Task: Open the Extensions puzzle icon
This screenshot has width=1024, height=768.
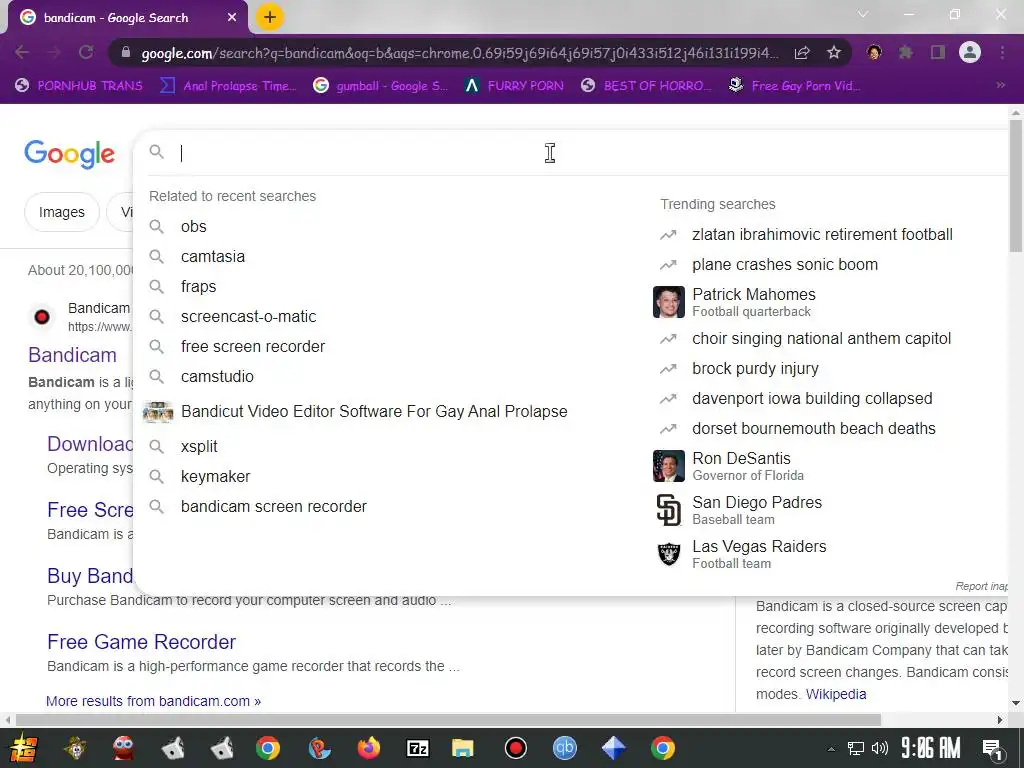Action: tap(906, 52)
